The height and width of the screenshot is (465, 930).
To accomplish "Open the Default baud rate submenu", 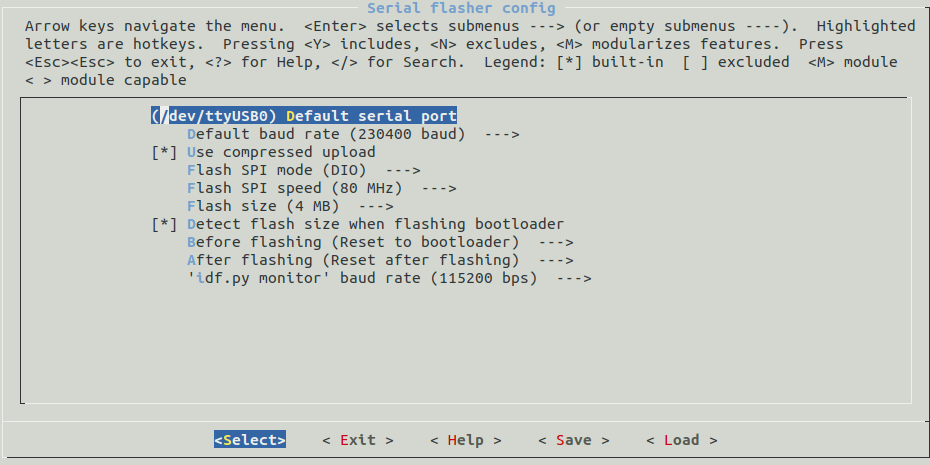I will pos(325,134).
